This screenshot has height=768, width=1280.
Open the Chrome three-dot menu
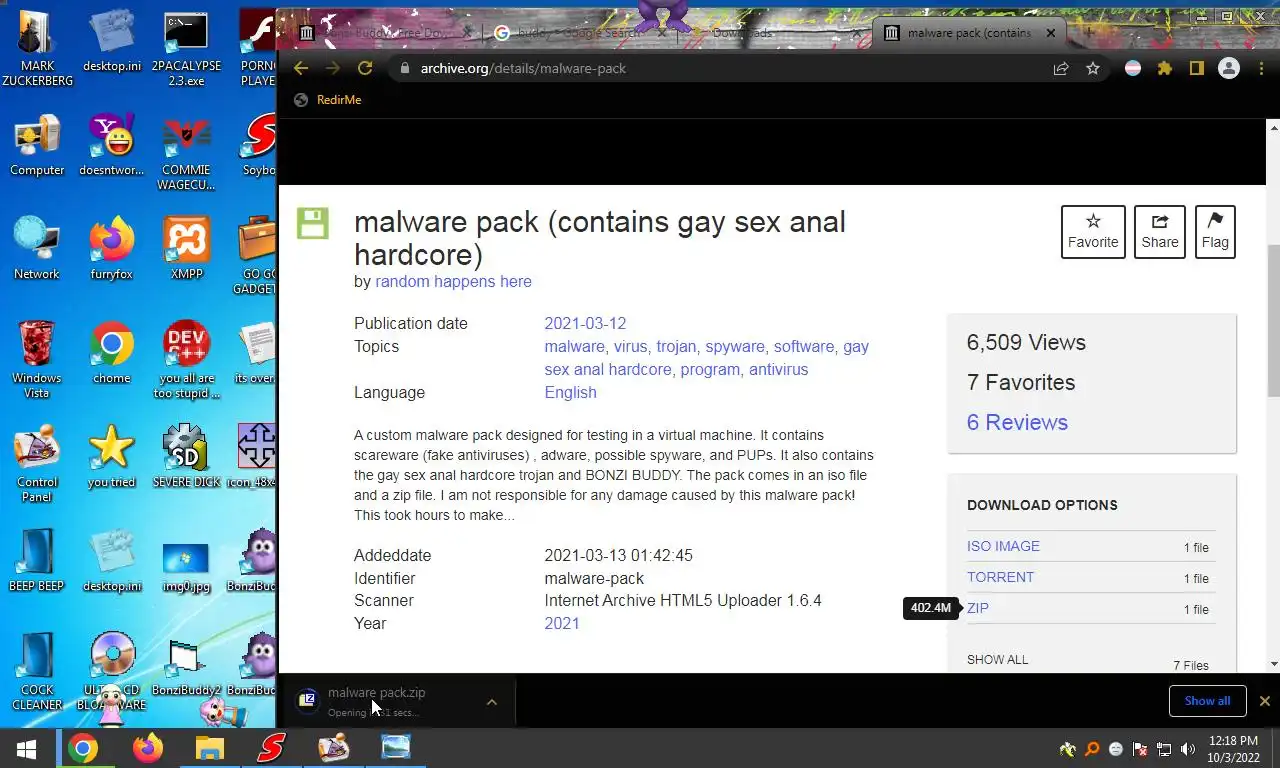tap(1260, 68)
